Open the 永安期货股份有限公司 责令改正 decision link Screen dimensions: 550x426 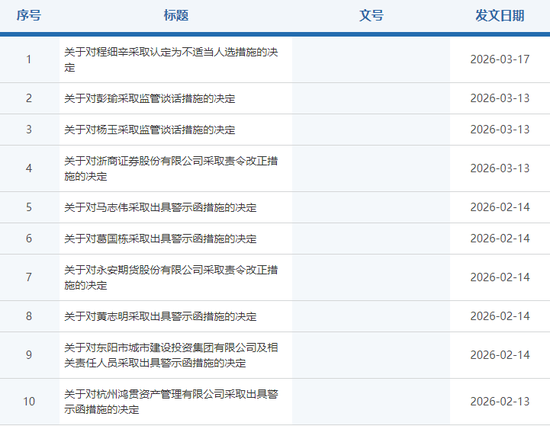(x=171, y=277)
